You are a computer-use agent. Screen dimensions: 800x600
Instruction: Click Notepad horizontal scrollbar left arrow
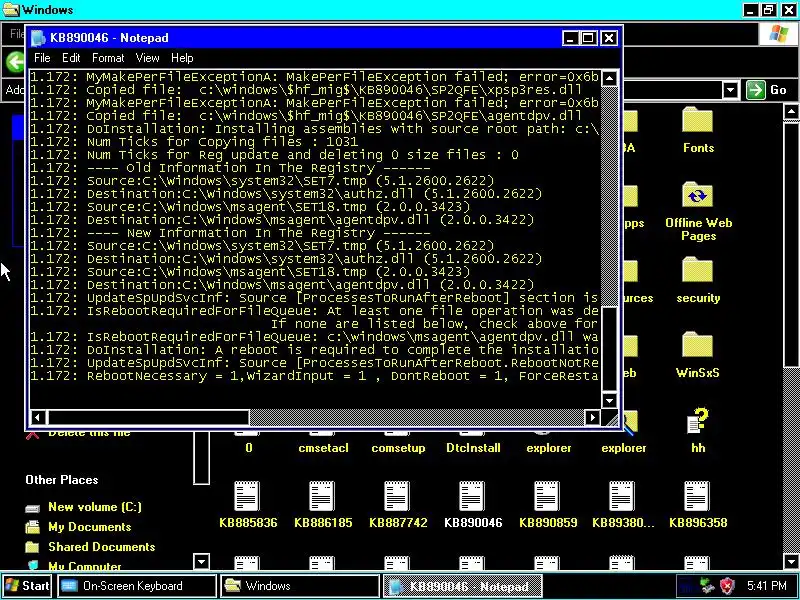(x=37, y=418)
